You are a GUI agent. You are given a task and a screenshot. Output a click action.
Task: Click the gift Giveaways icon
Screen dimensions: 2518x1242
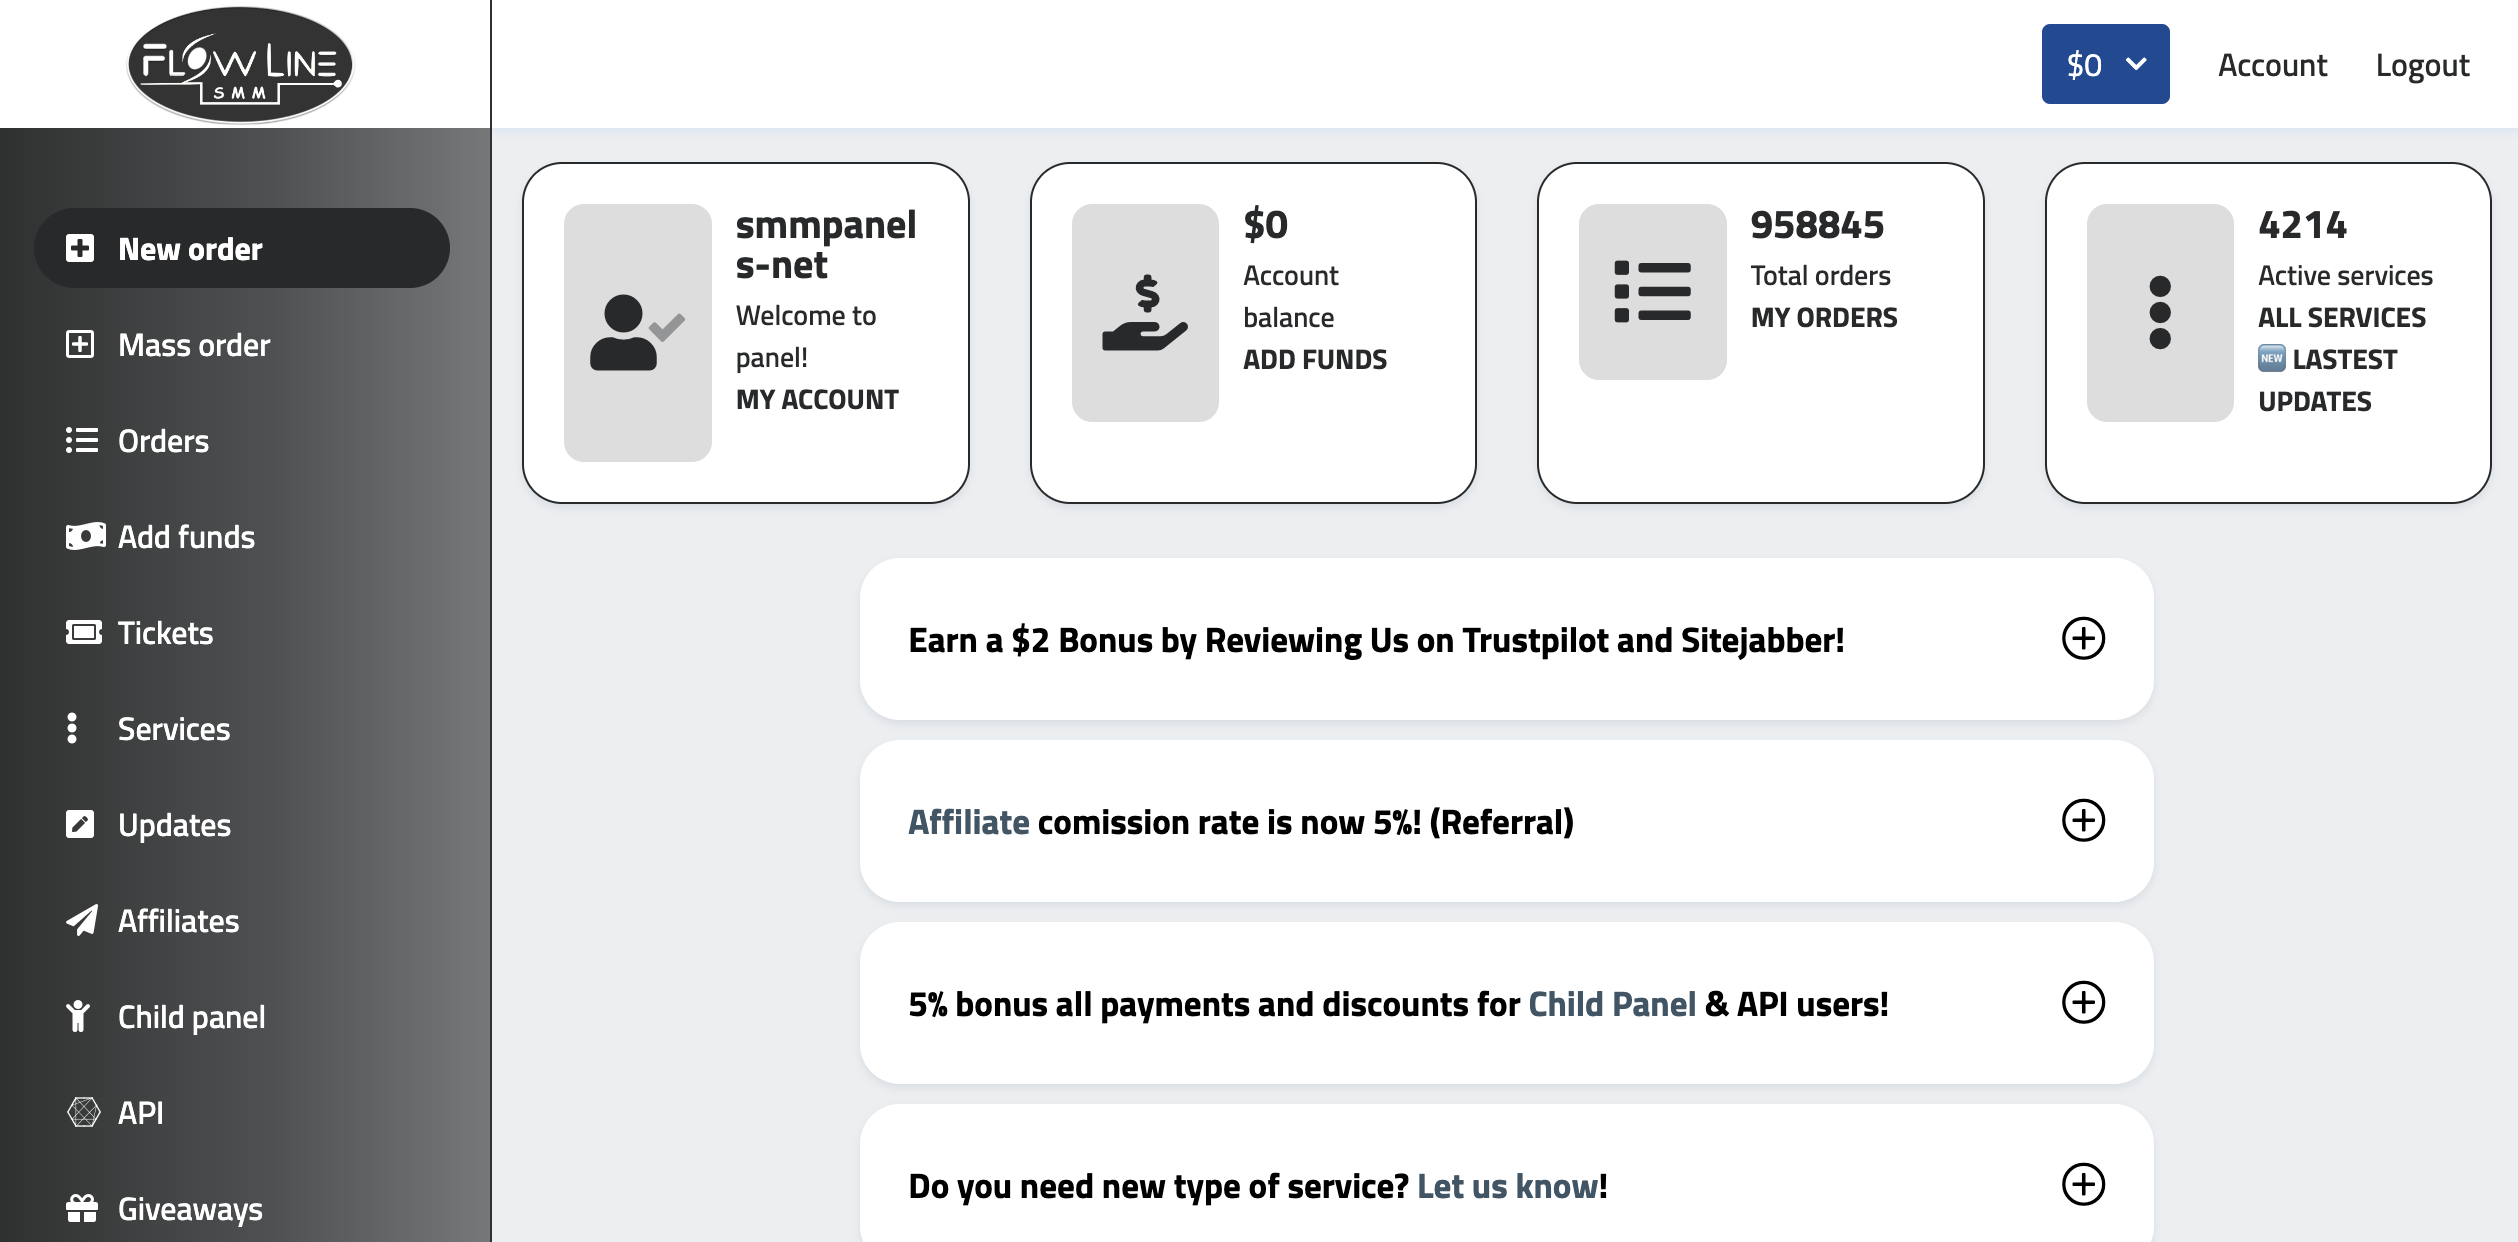(82, 1208)
